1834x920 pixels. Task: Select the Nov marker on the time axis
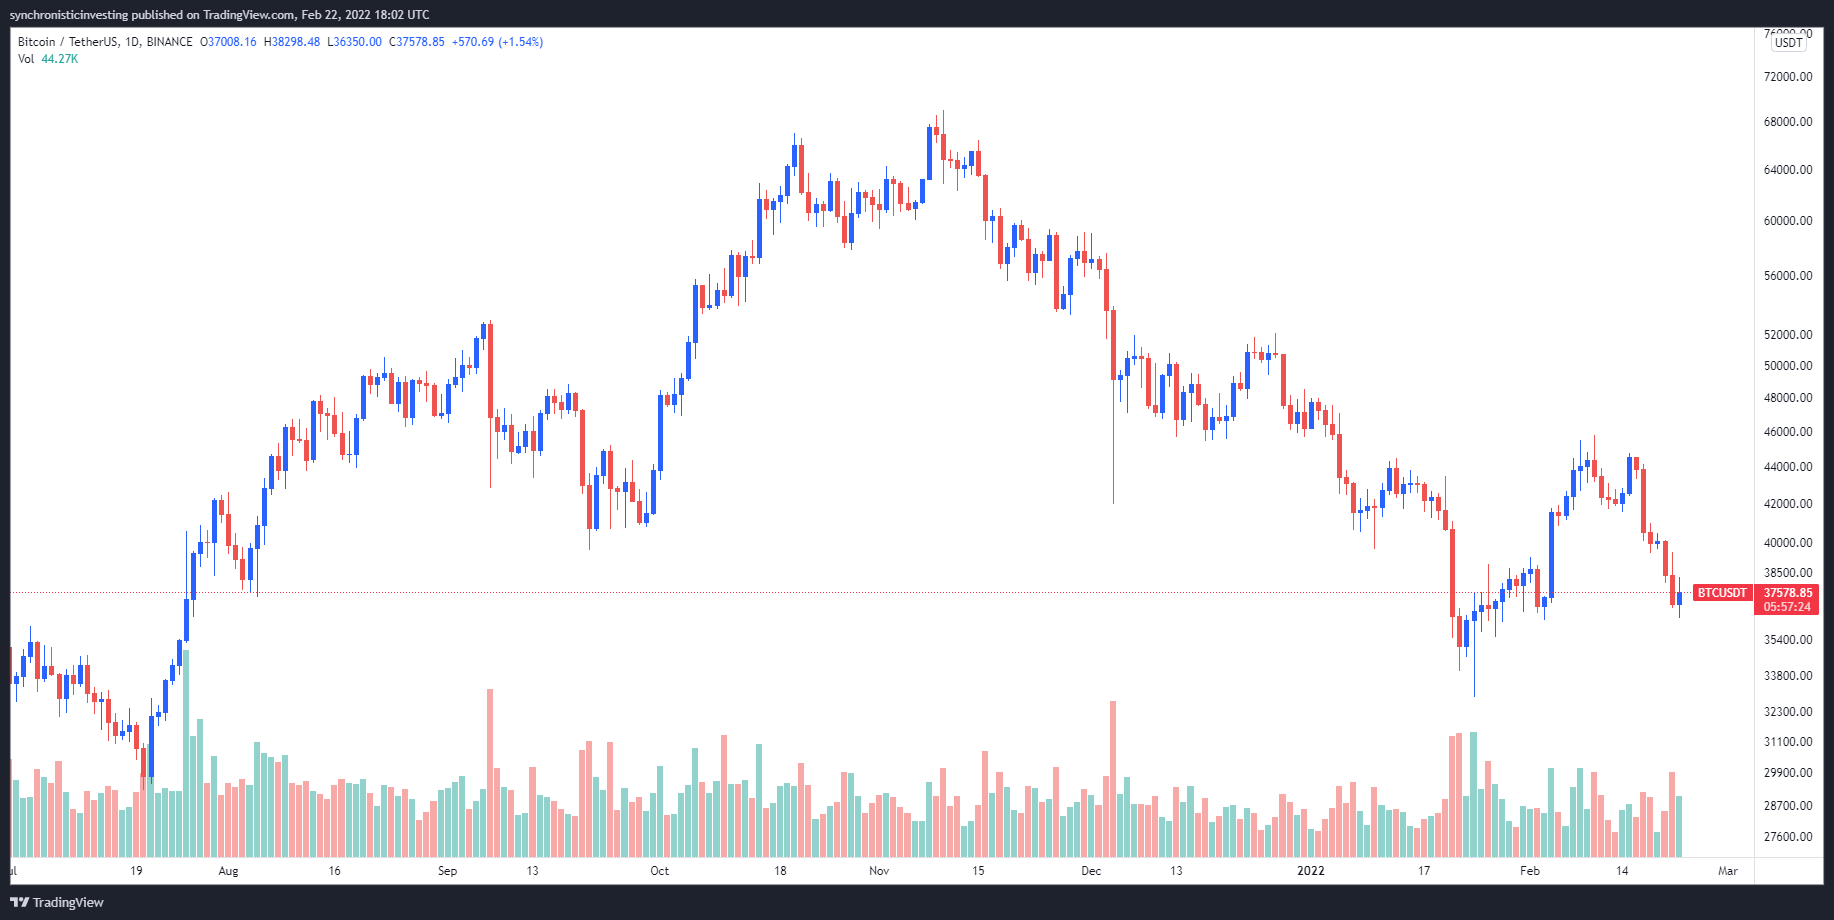[x=879, y=871]
